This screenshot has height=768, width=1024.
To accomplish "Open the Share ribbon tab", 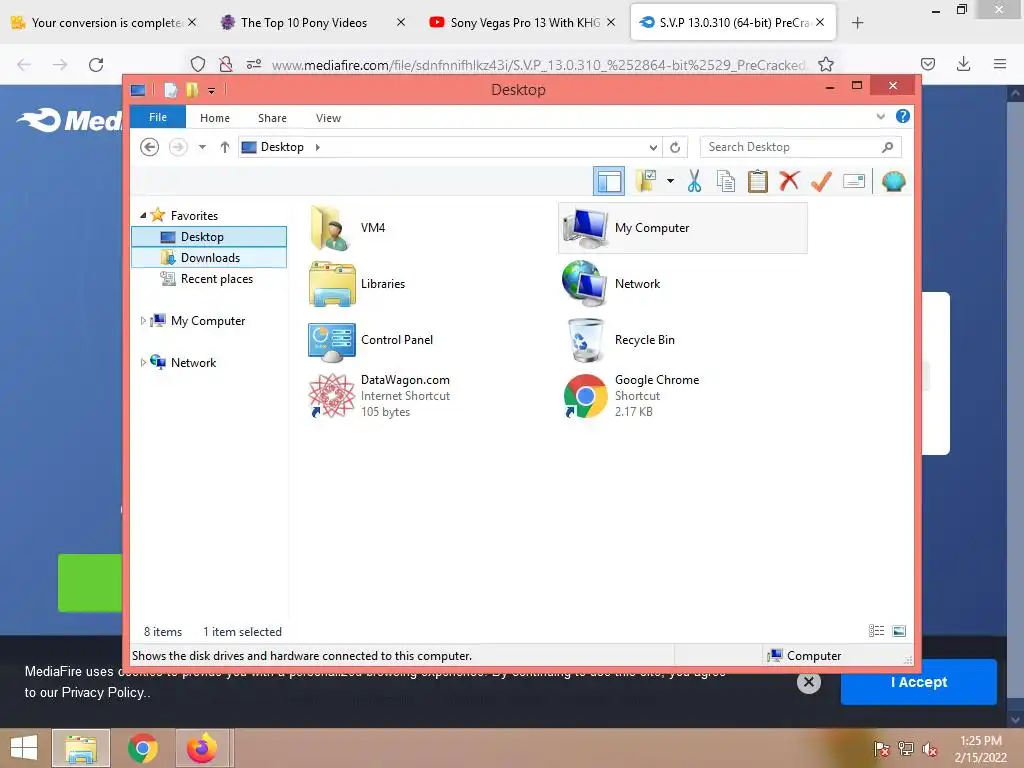I will click(272, 118).
